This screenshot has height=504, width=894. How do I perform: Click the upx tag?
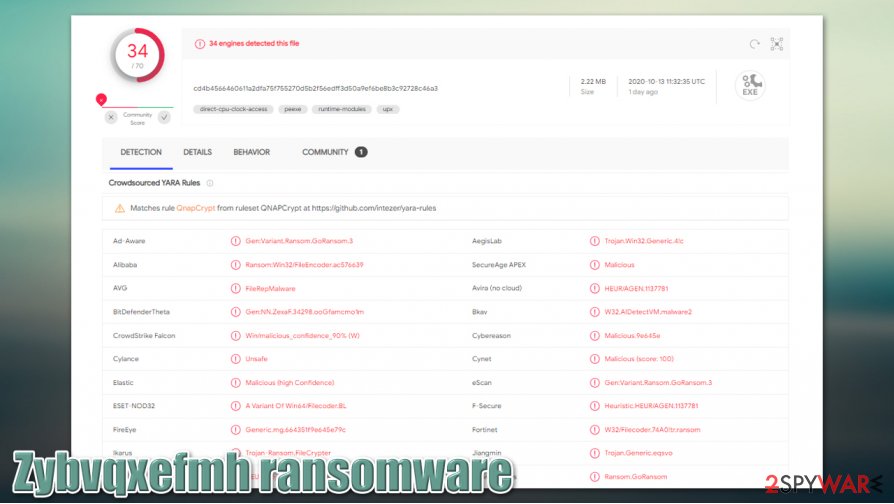click(x=388, y=109)
